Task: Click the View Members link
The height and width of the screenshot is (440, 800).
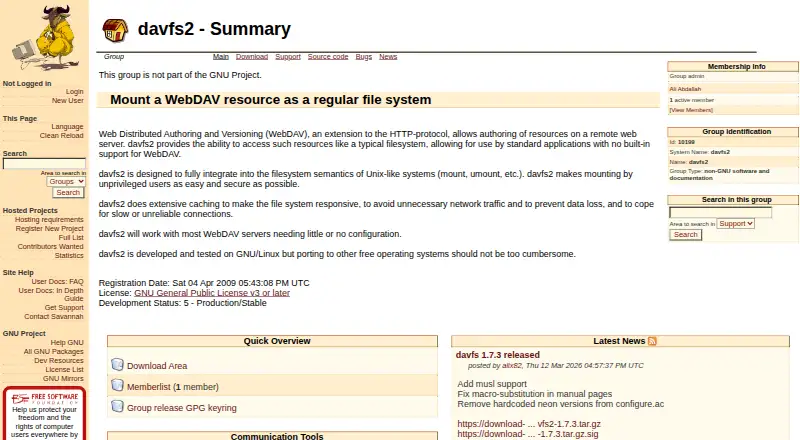Action: [691, 110]
